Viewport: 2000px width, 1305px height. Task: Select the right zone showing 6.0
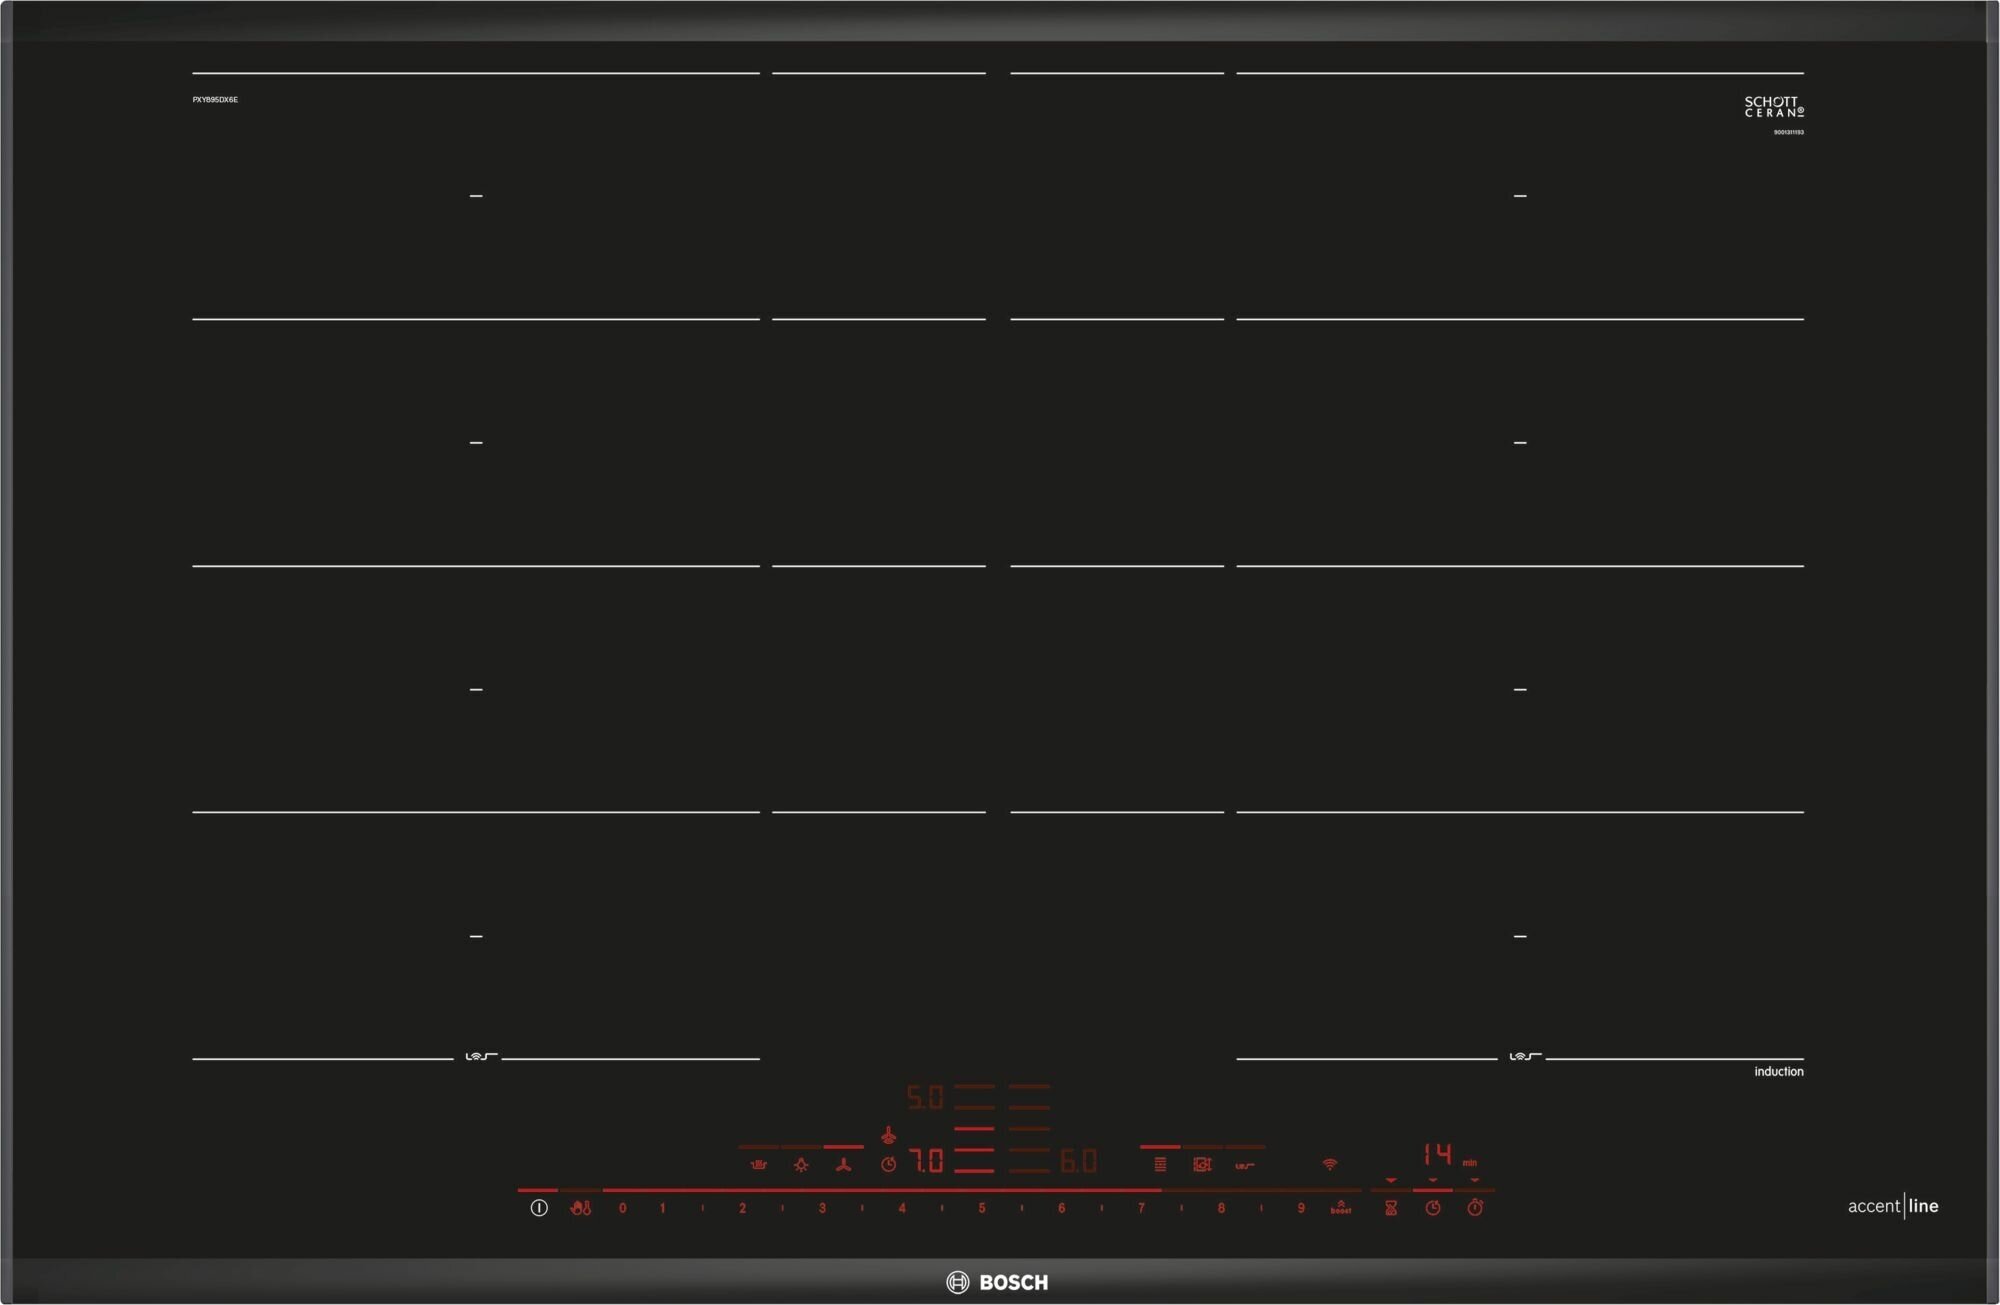coord(1078,1161)
